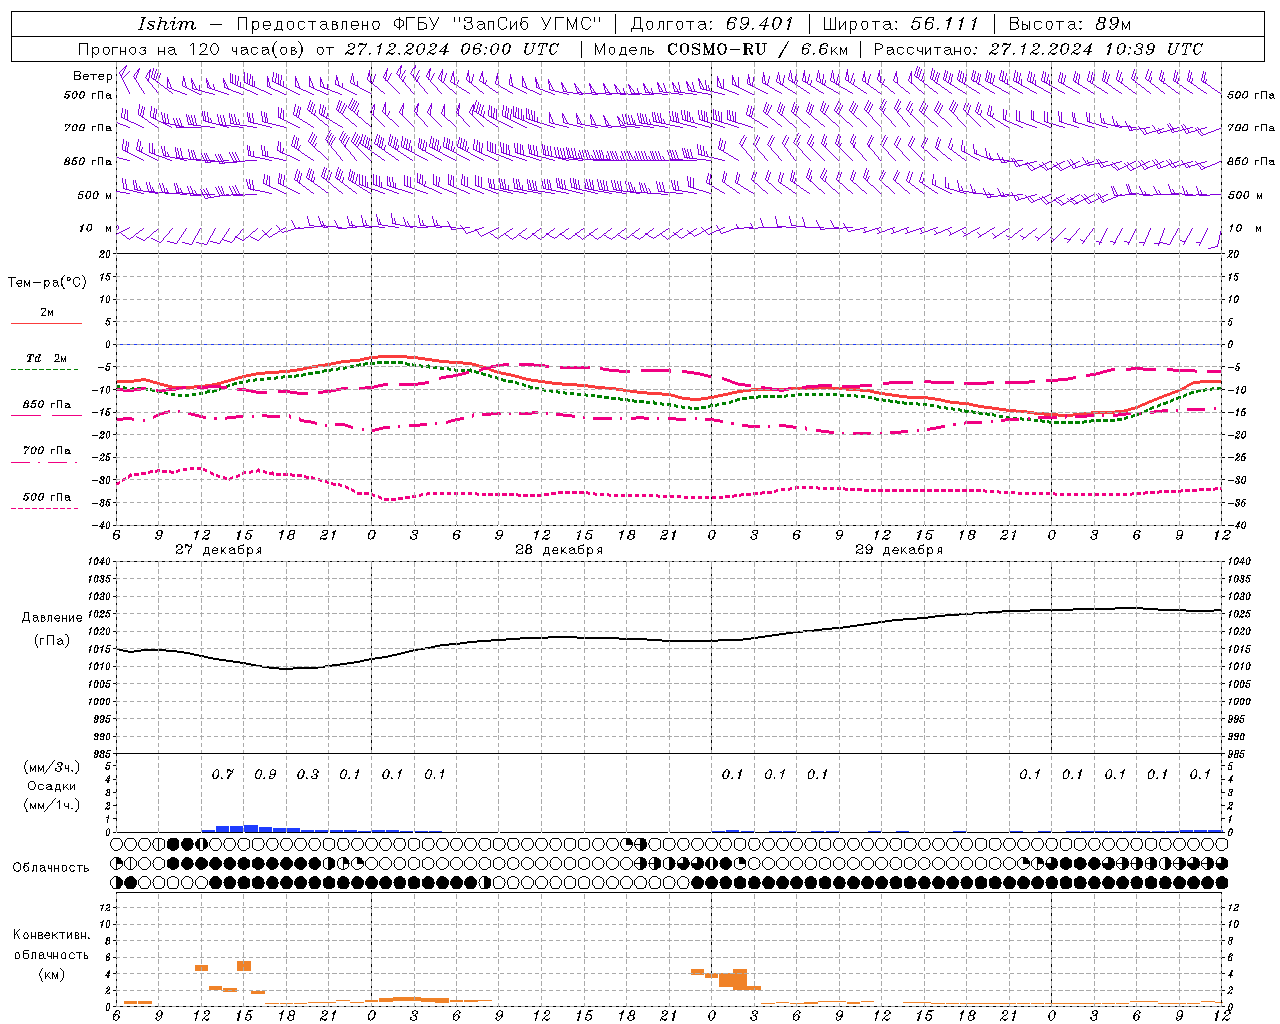Click the 0.9 precipitation amount value
1280x1024 pixels.
265,774
